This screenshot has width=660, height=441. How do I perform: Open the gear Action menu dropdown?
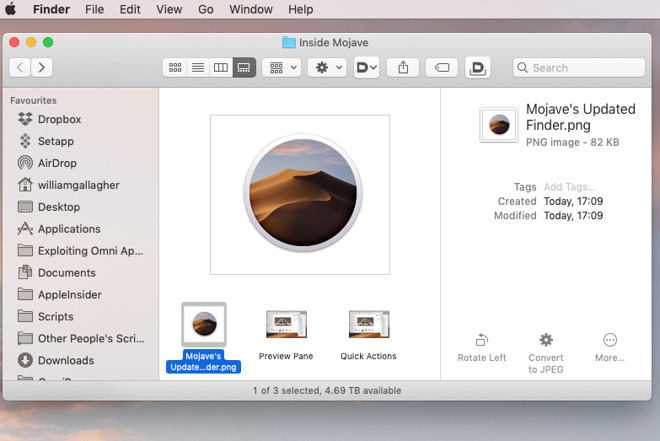(327, 67)
